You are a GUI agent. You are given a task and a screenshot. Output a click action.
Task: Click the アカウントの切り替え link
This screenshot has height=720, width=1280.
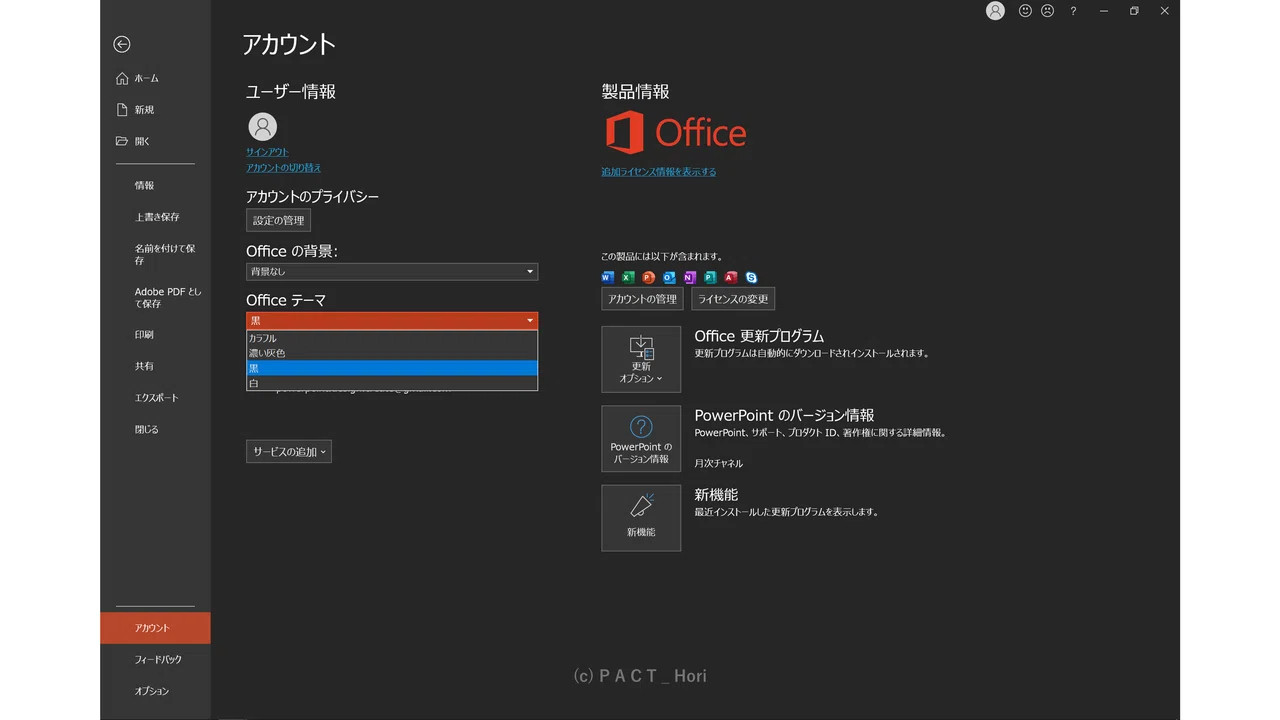283,168
